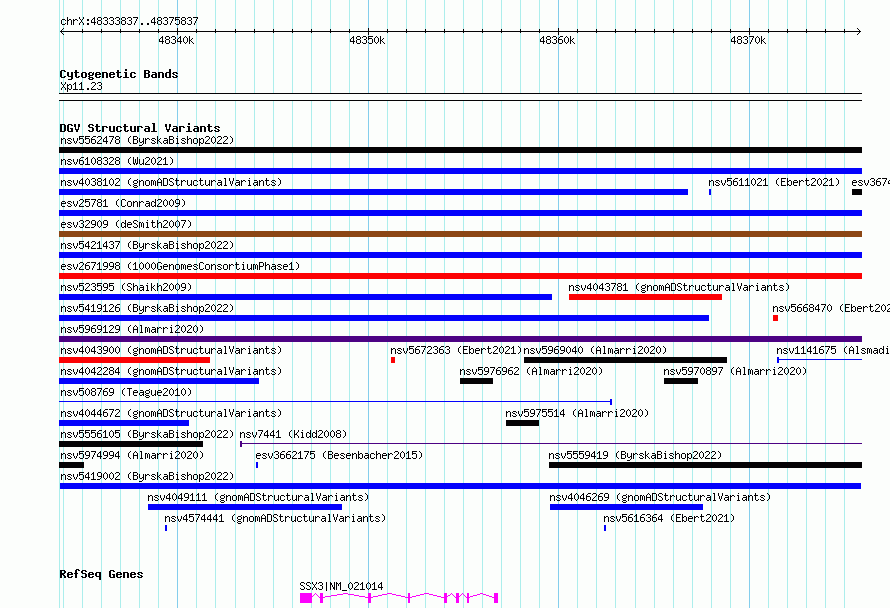Open the nsv5419002 (ByrskaBishop2022) label
The width and height of the screenshot is (890, 608).
pyautogui.click(x=147, y=476)
